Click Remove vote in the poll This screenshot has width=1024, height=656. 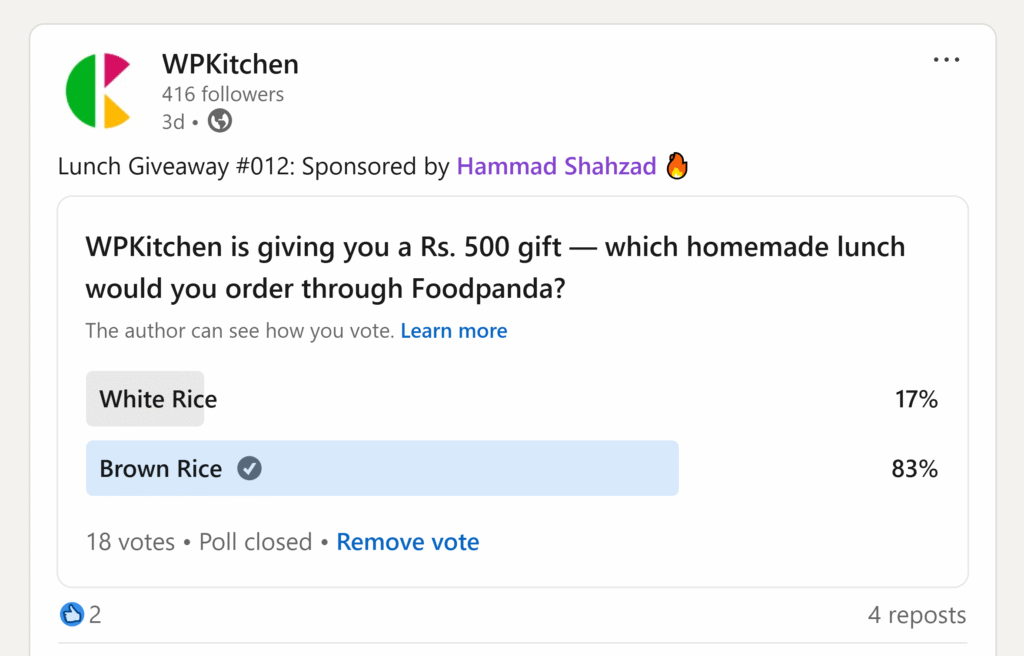(408, 542)
